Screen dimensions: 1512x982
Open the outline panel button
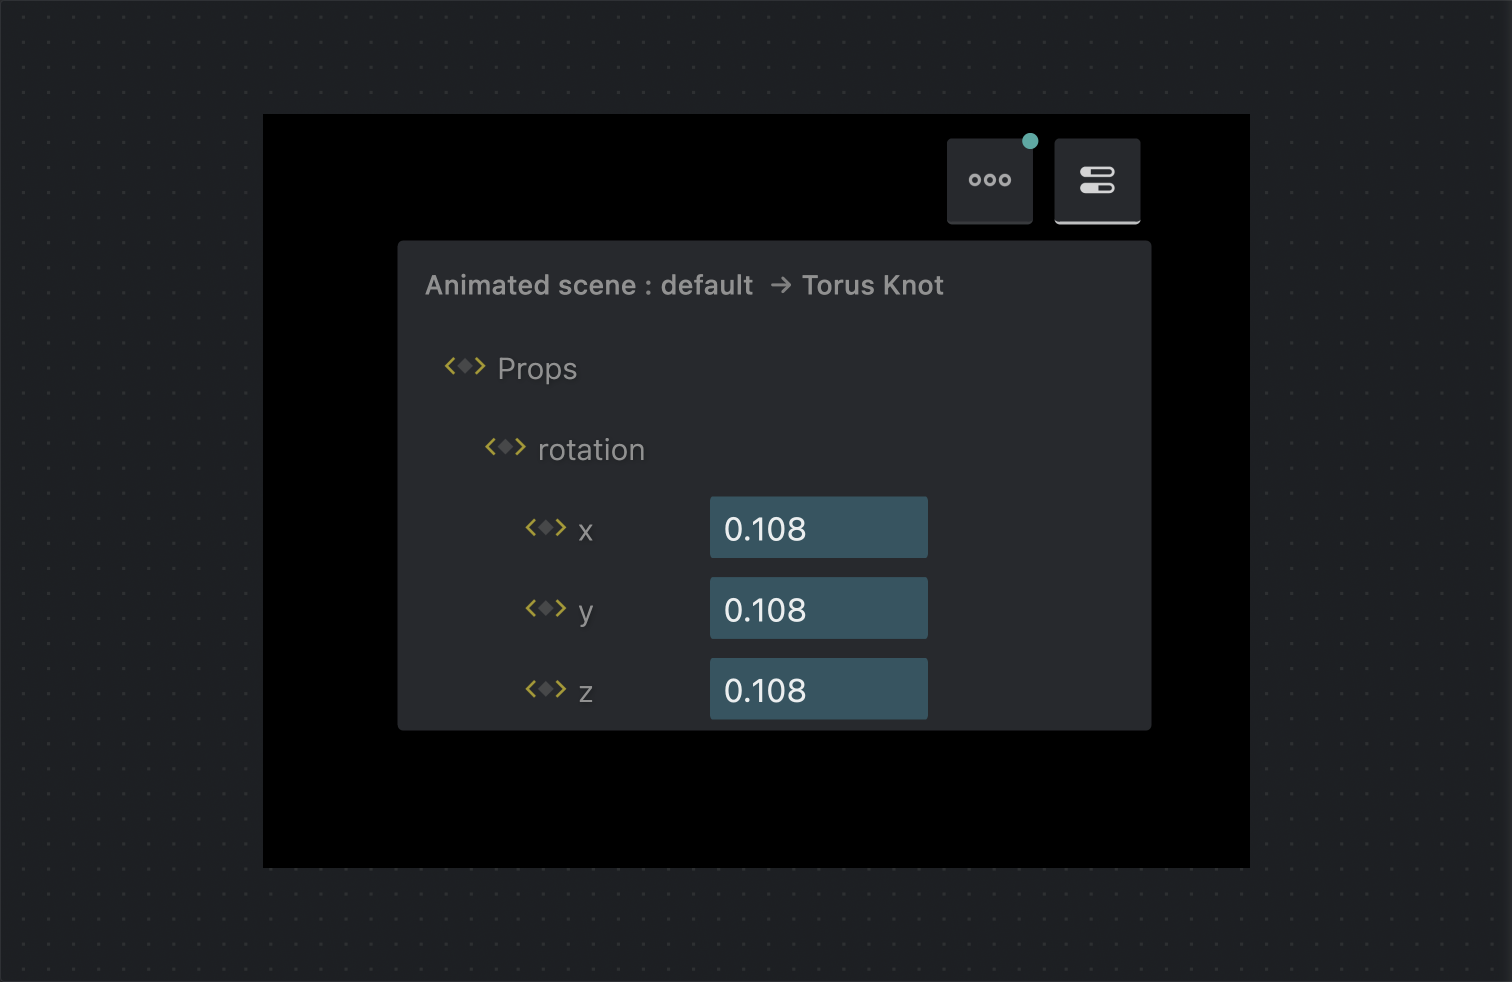tap(989, 180)
